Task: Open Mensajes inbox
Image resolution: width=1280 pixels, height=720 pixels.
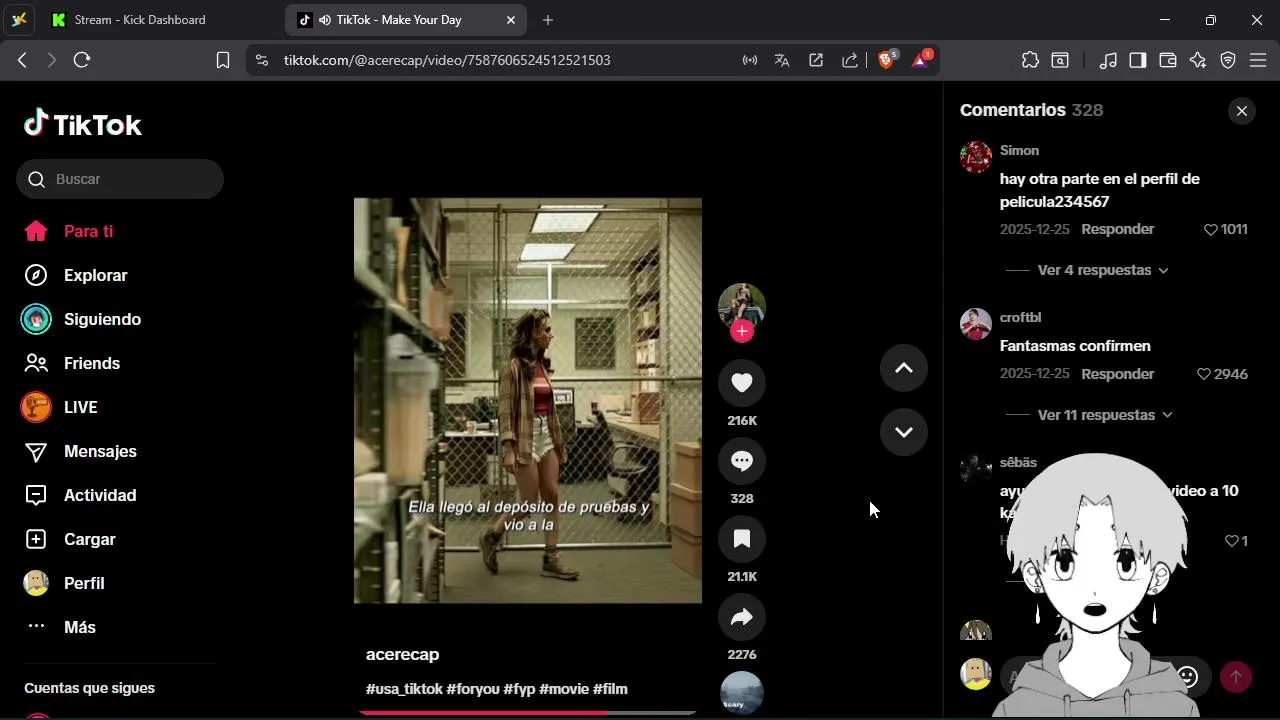Action: point(80,451)
